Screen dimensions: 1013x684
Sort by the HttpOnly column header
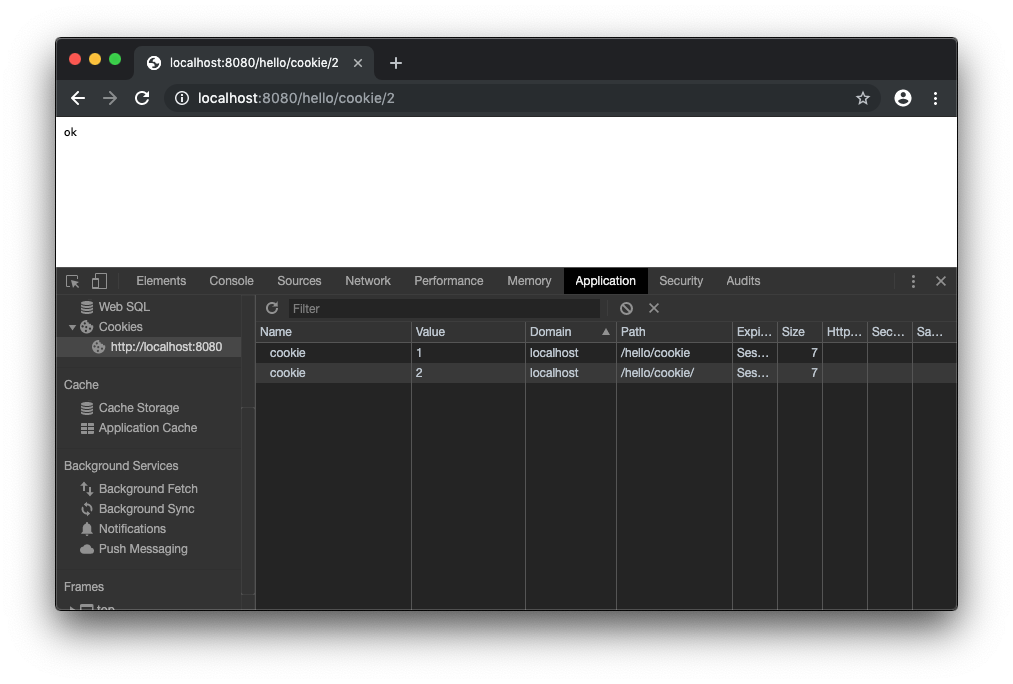click(x=844, y=332)
